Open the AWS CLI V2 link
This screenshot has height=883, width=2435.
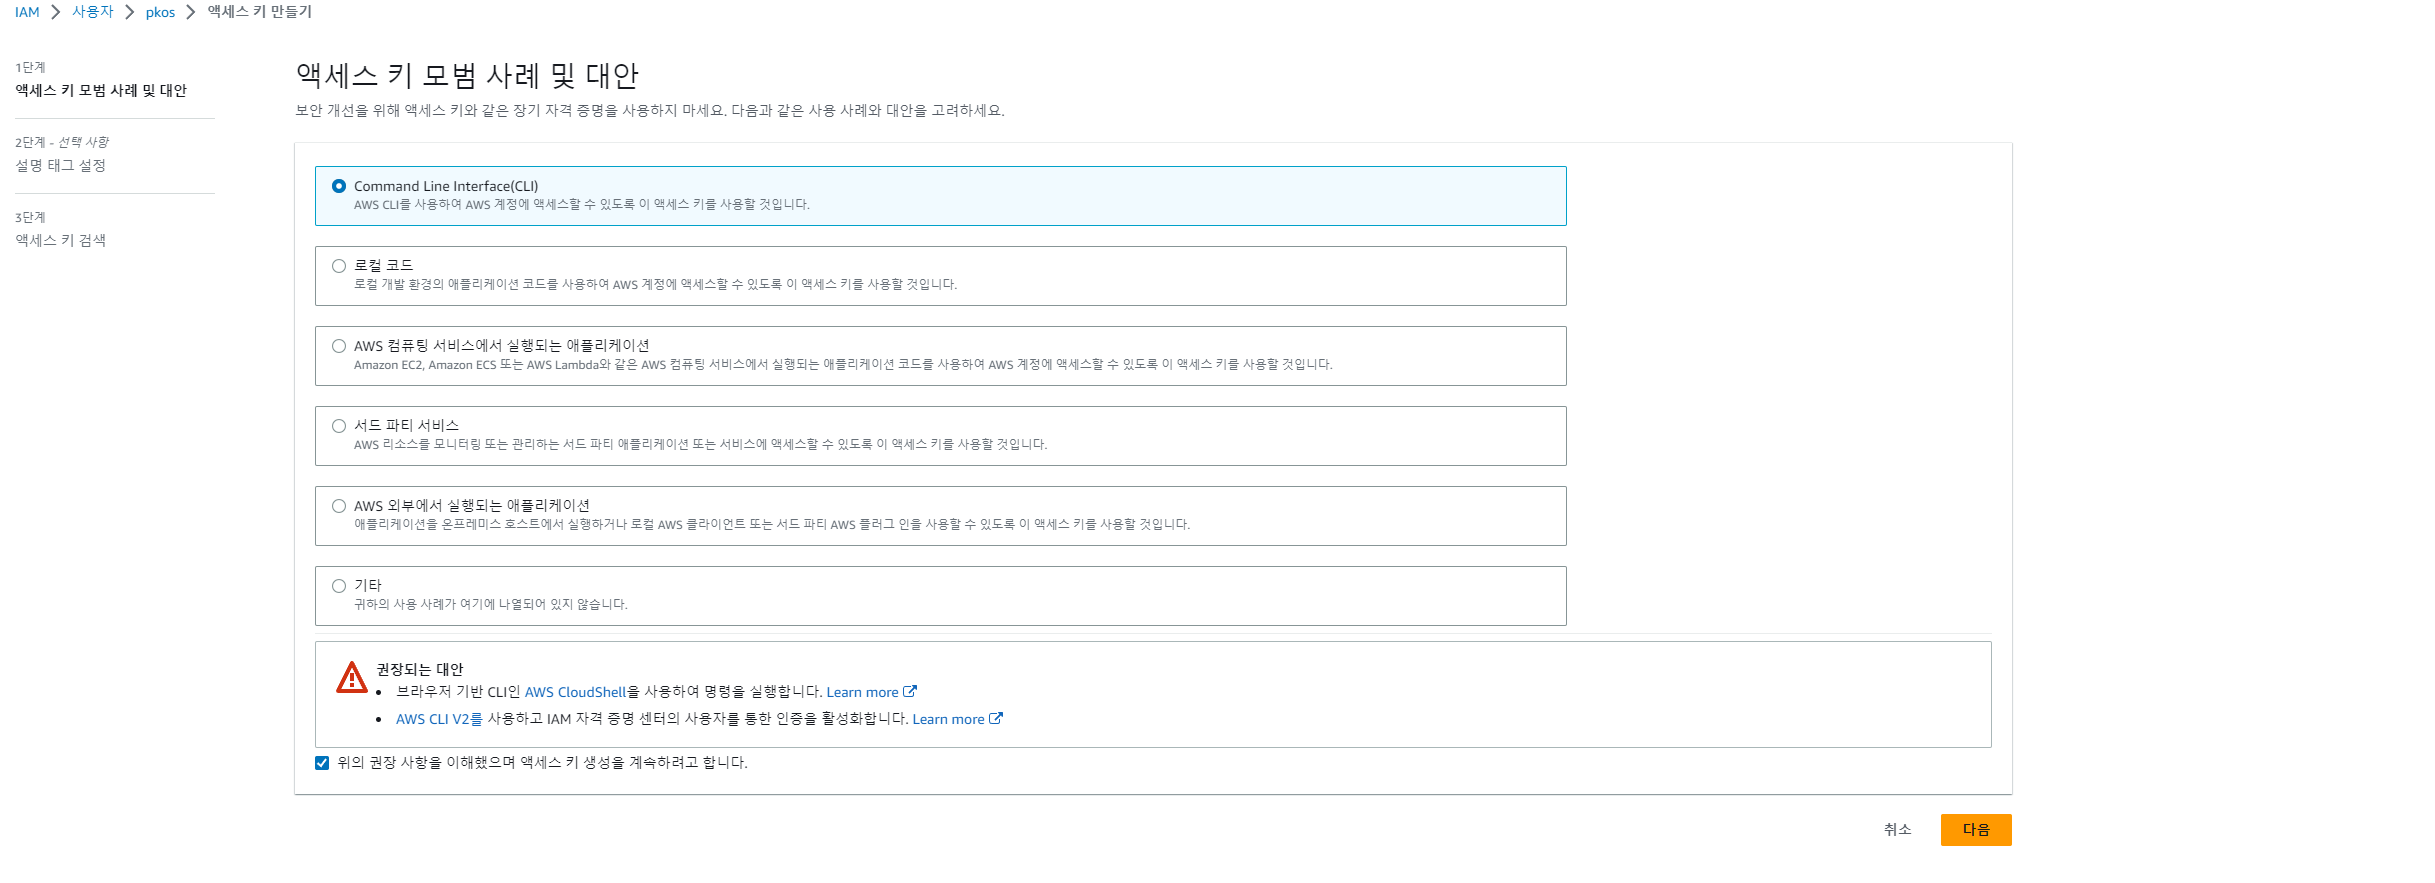click(x=432, y=719)
